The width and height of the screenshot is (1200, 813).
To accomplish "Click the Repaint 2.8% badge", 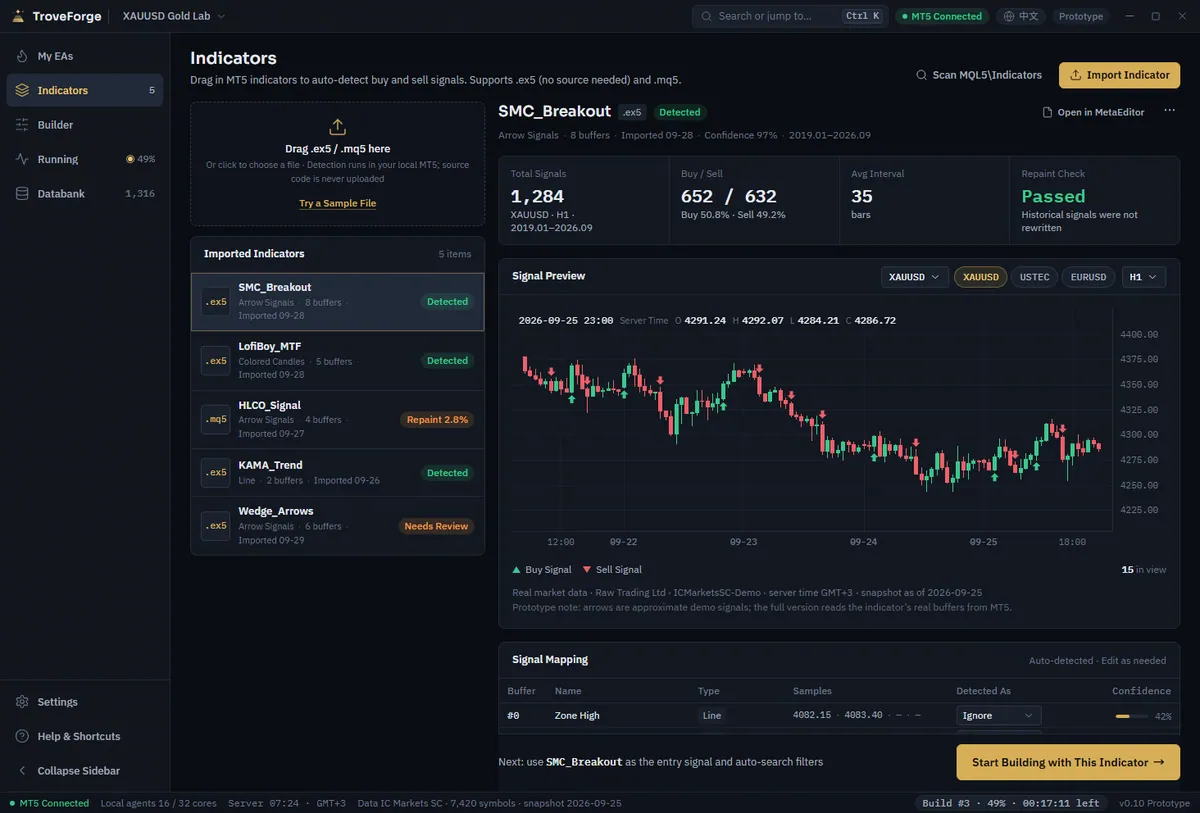I will tap(437, 420).
